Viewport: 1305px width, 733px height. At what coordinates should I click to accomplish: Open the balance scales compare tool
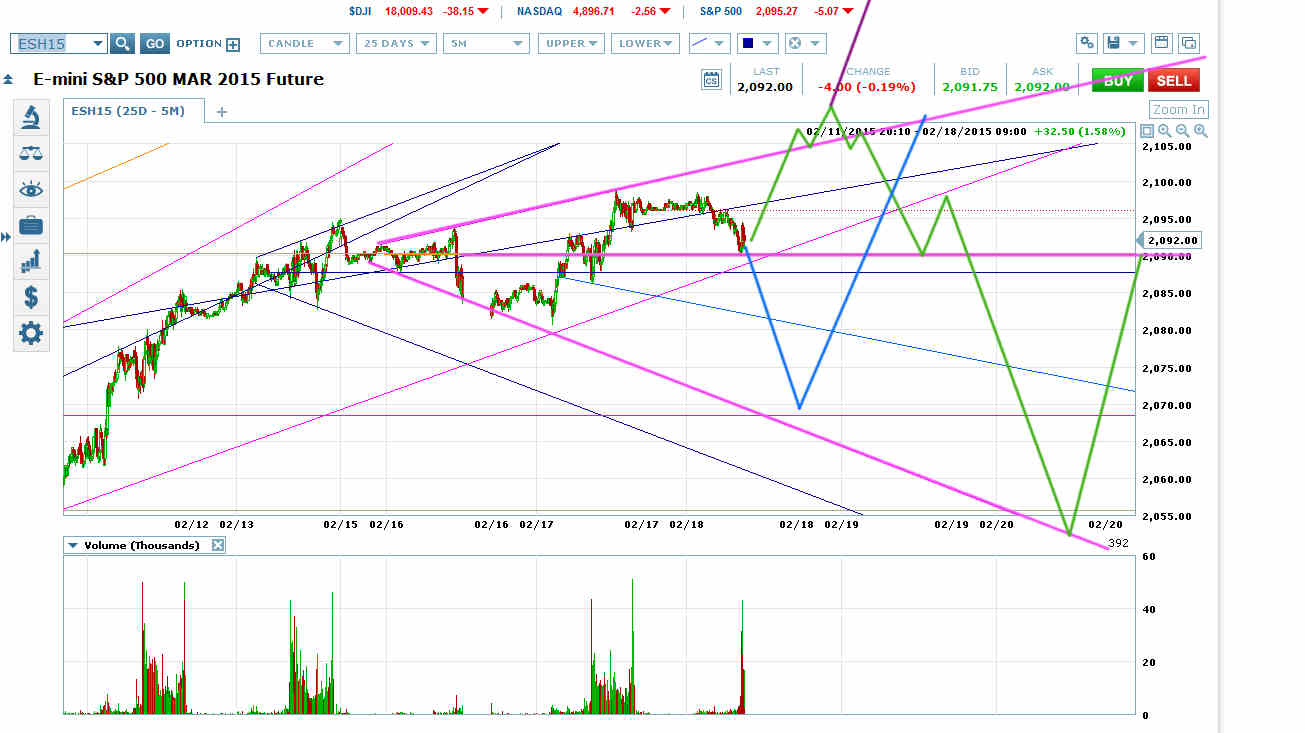click(31, 154)
